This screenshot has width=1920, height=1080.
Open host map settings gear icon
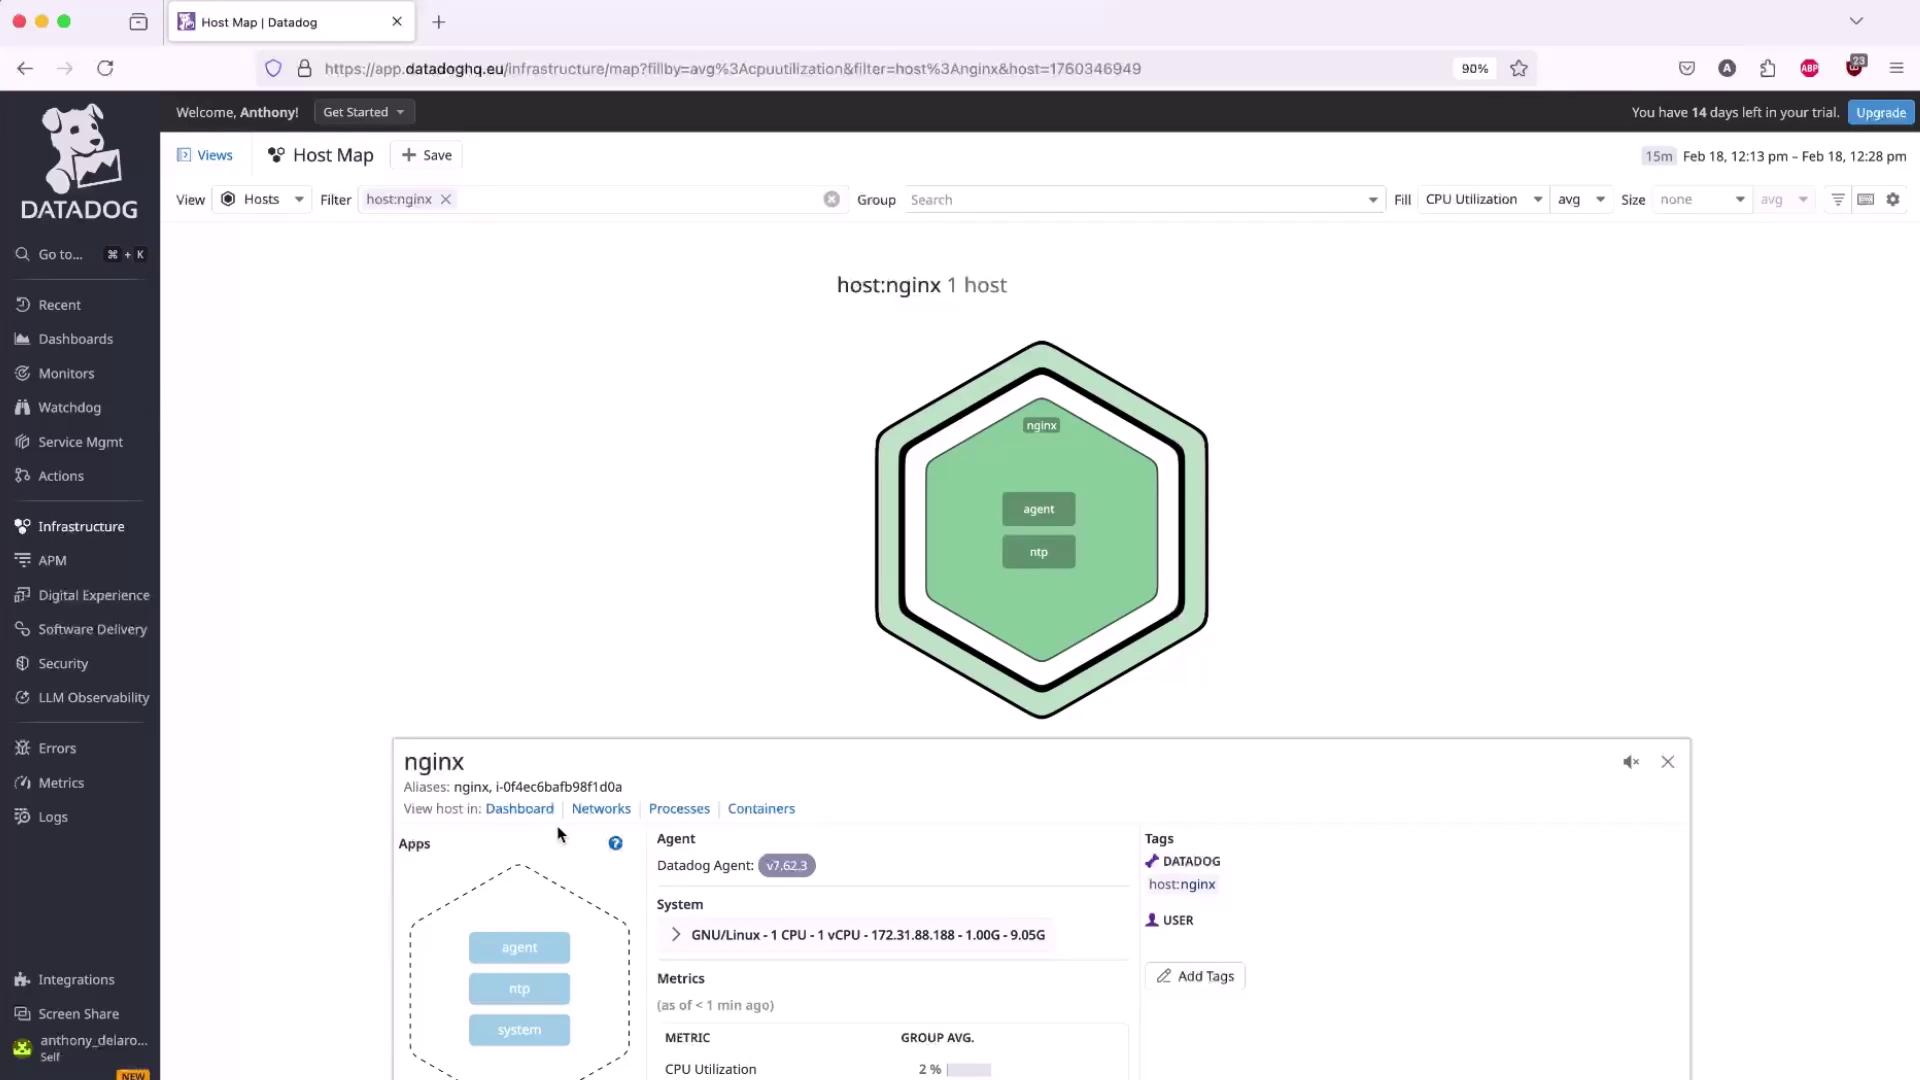click(1893, 199)
